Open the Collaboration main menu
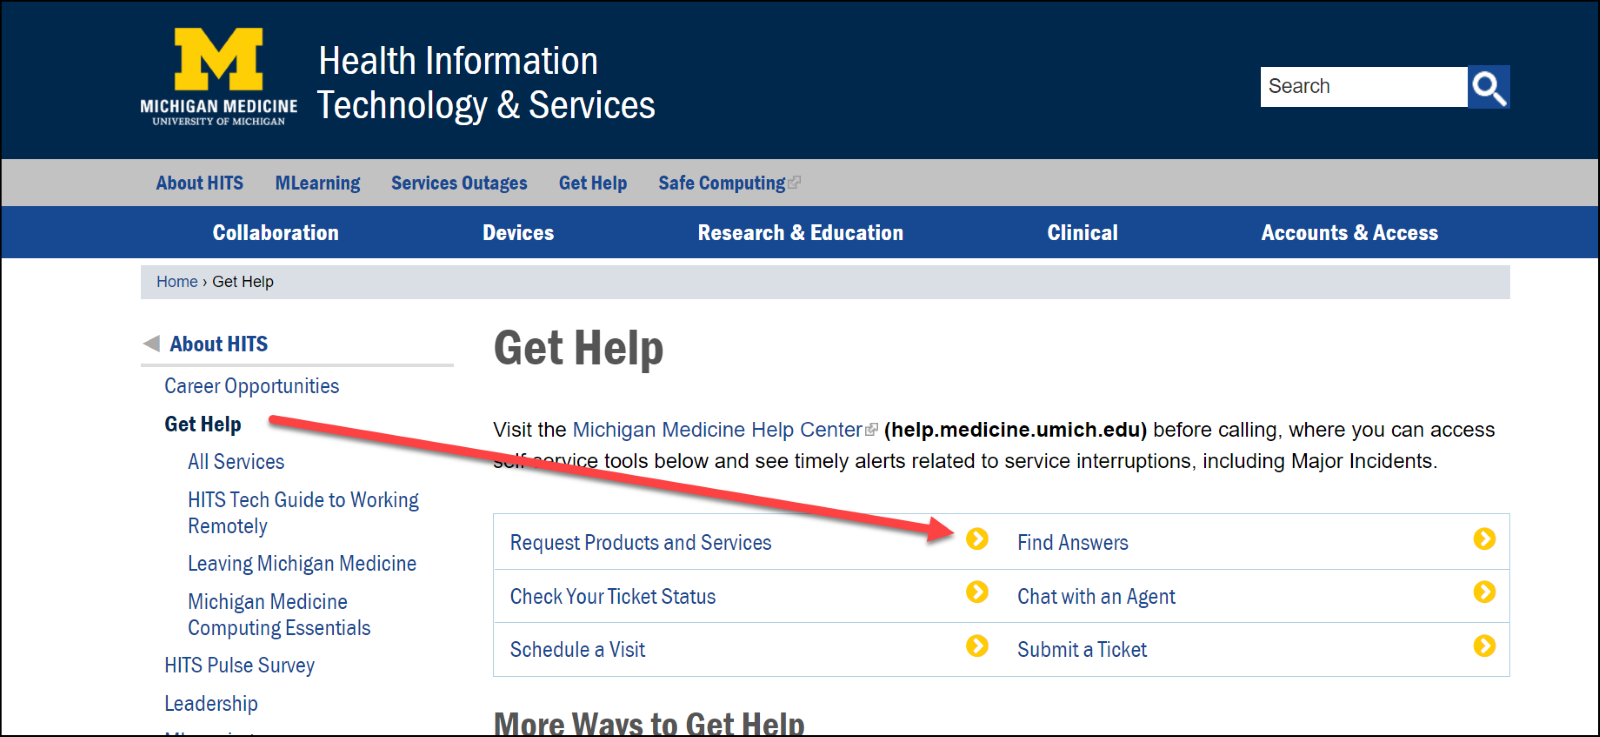 [275, 233]
